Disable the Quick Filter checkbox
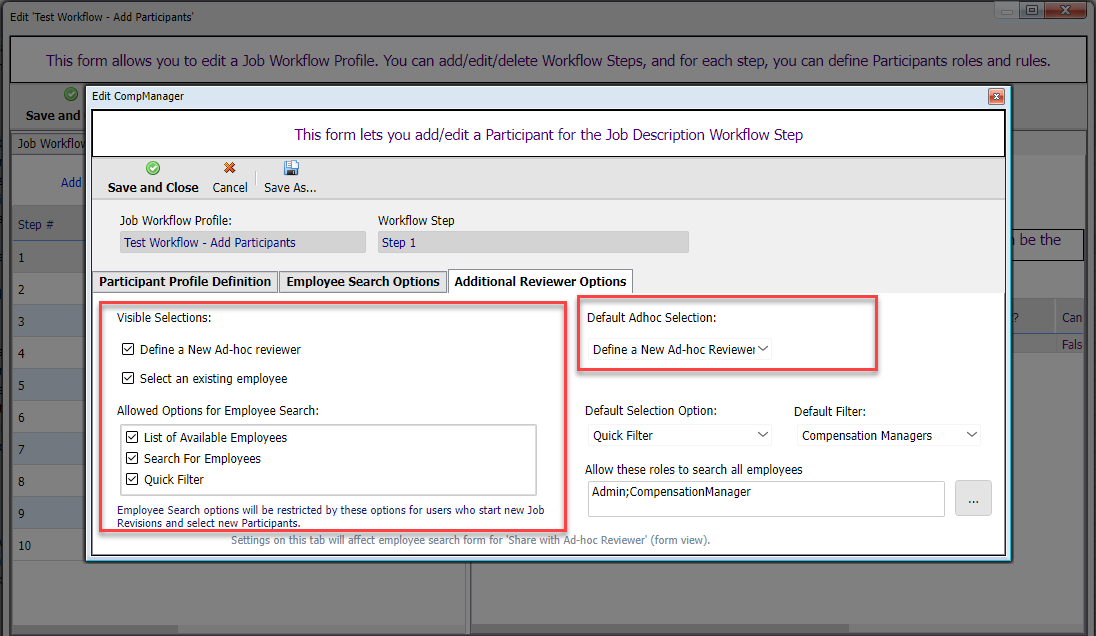Image resolution: width=1096 pixels, height=636 pixels. (133, 480)
